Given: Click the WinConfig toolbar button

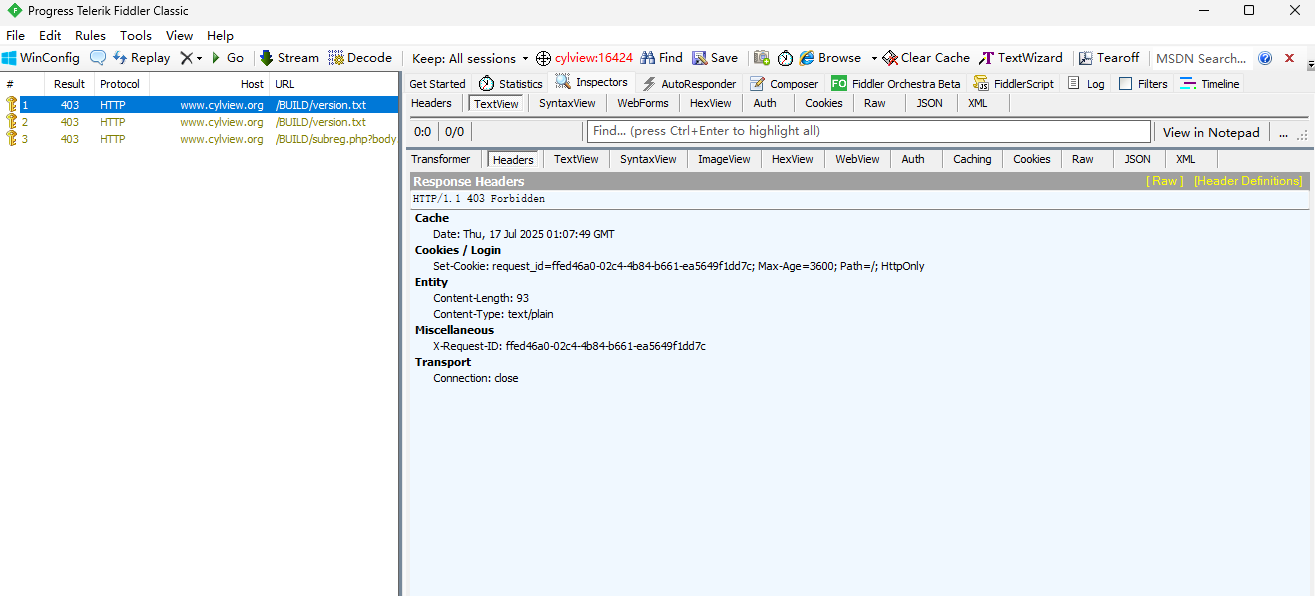Looking at the screenshot, I should click(40, 58).
